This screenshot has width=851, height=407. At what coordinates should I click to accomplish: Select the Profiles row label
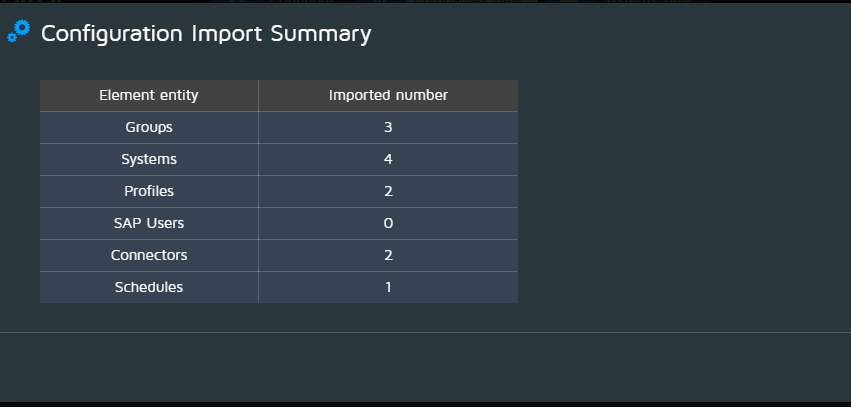click(x=149, y=192)
